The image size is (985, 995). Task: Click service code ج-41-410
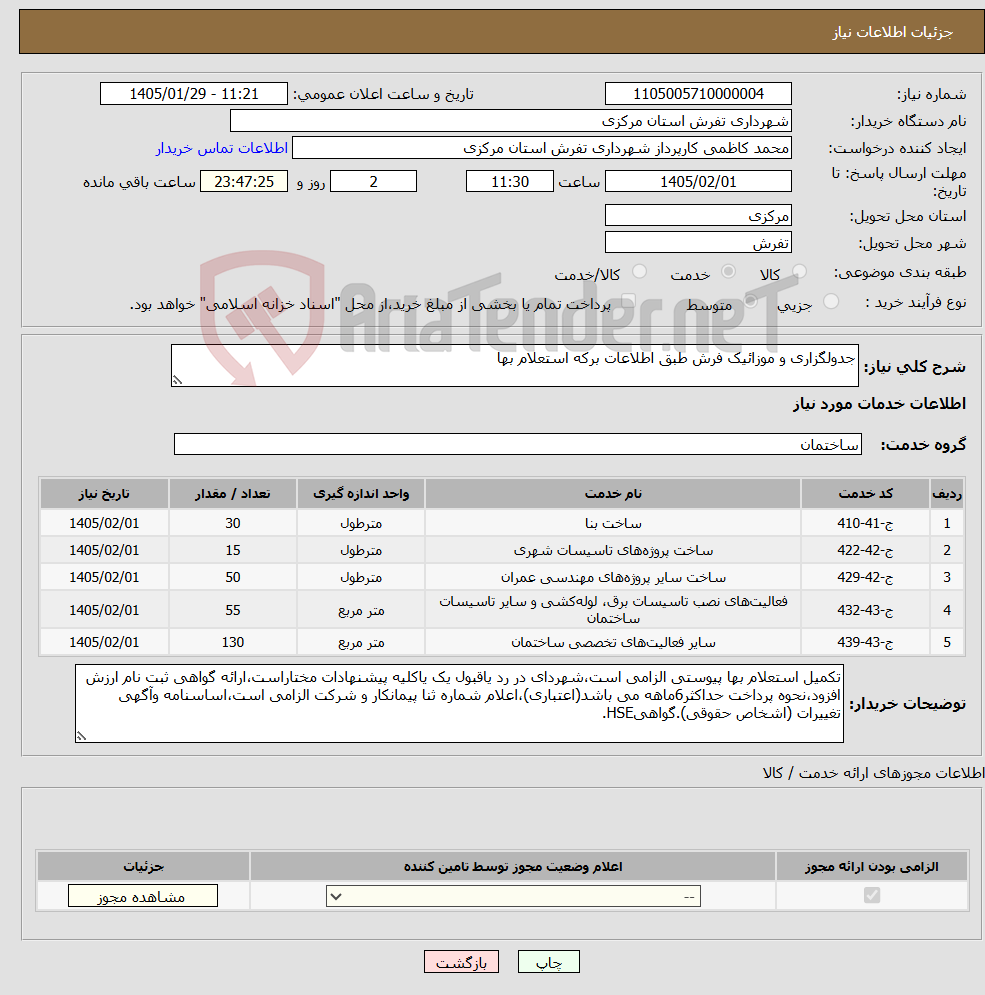coord(864,524)
